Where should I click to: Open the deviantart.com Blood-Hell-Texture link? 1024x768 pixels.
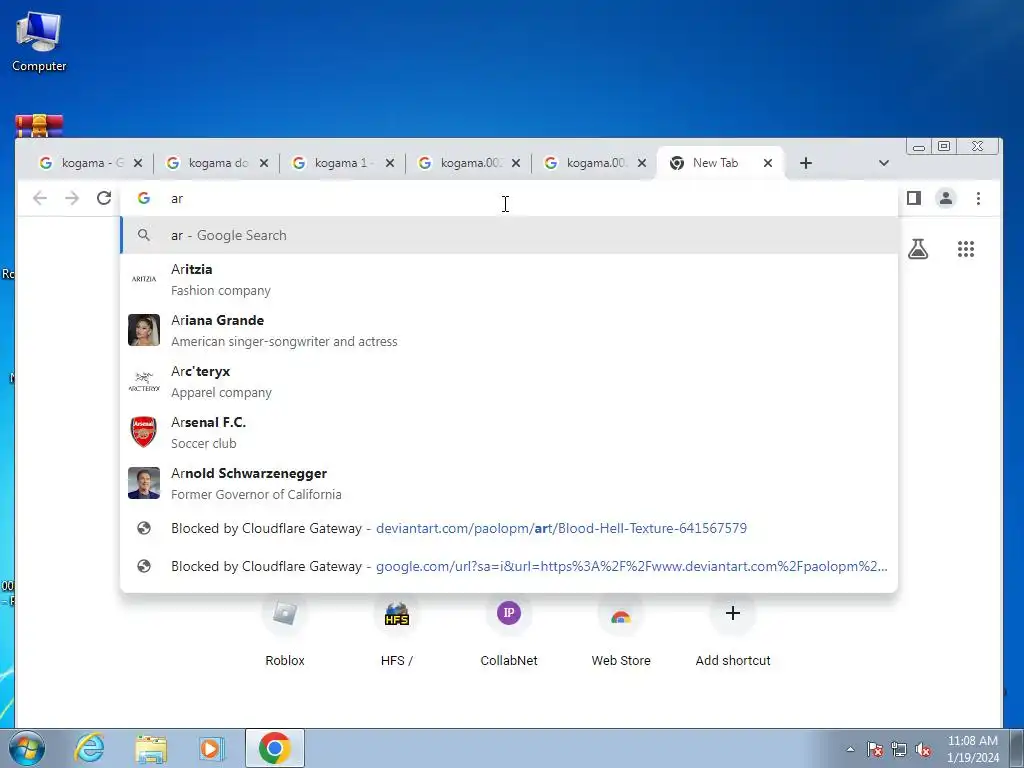click(509, 528)
